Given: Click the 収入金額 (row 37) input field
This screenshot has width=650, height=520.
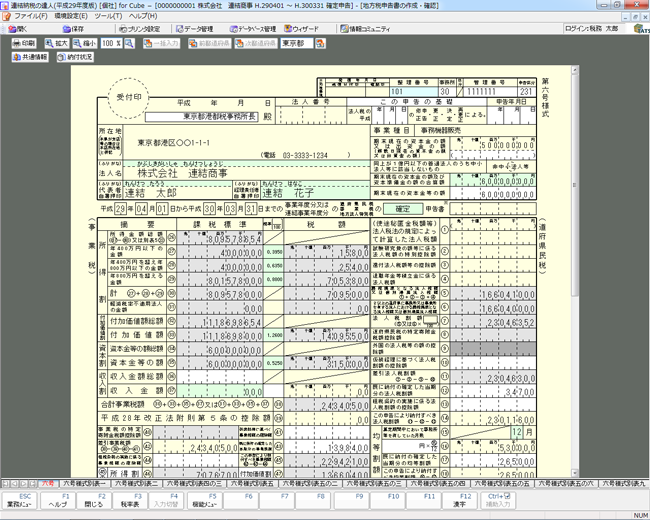Looking at the screenshot, I should [x=220, y=391].
